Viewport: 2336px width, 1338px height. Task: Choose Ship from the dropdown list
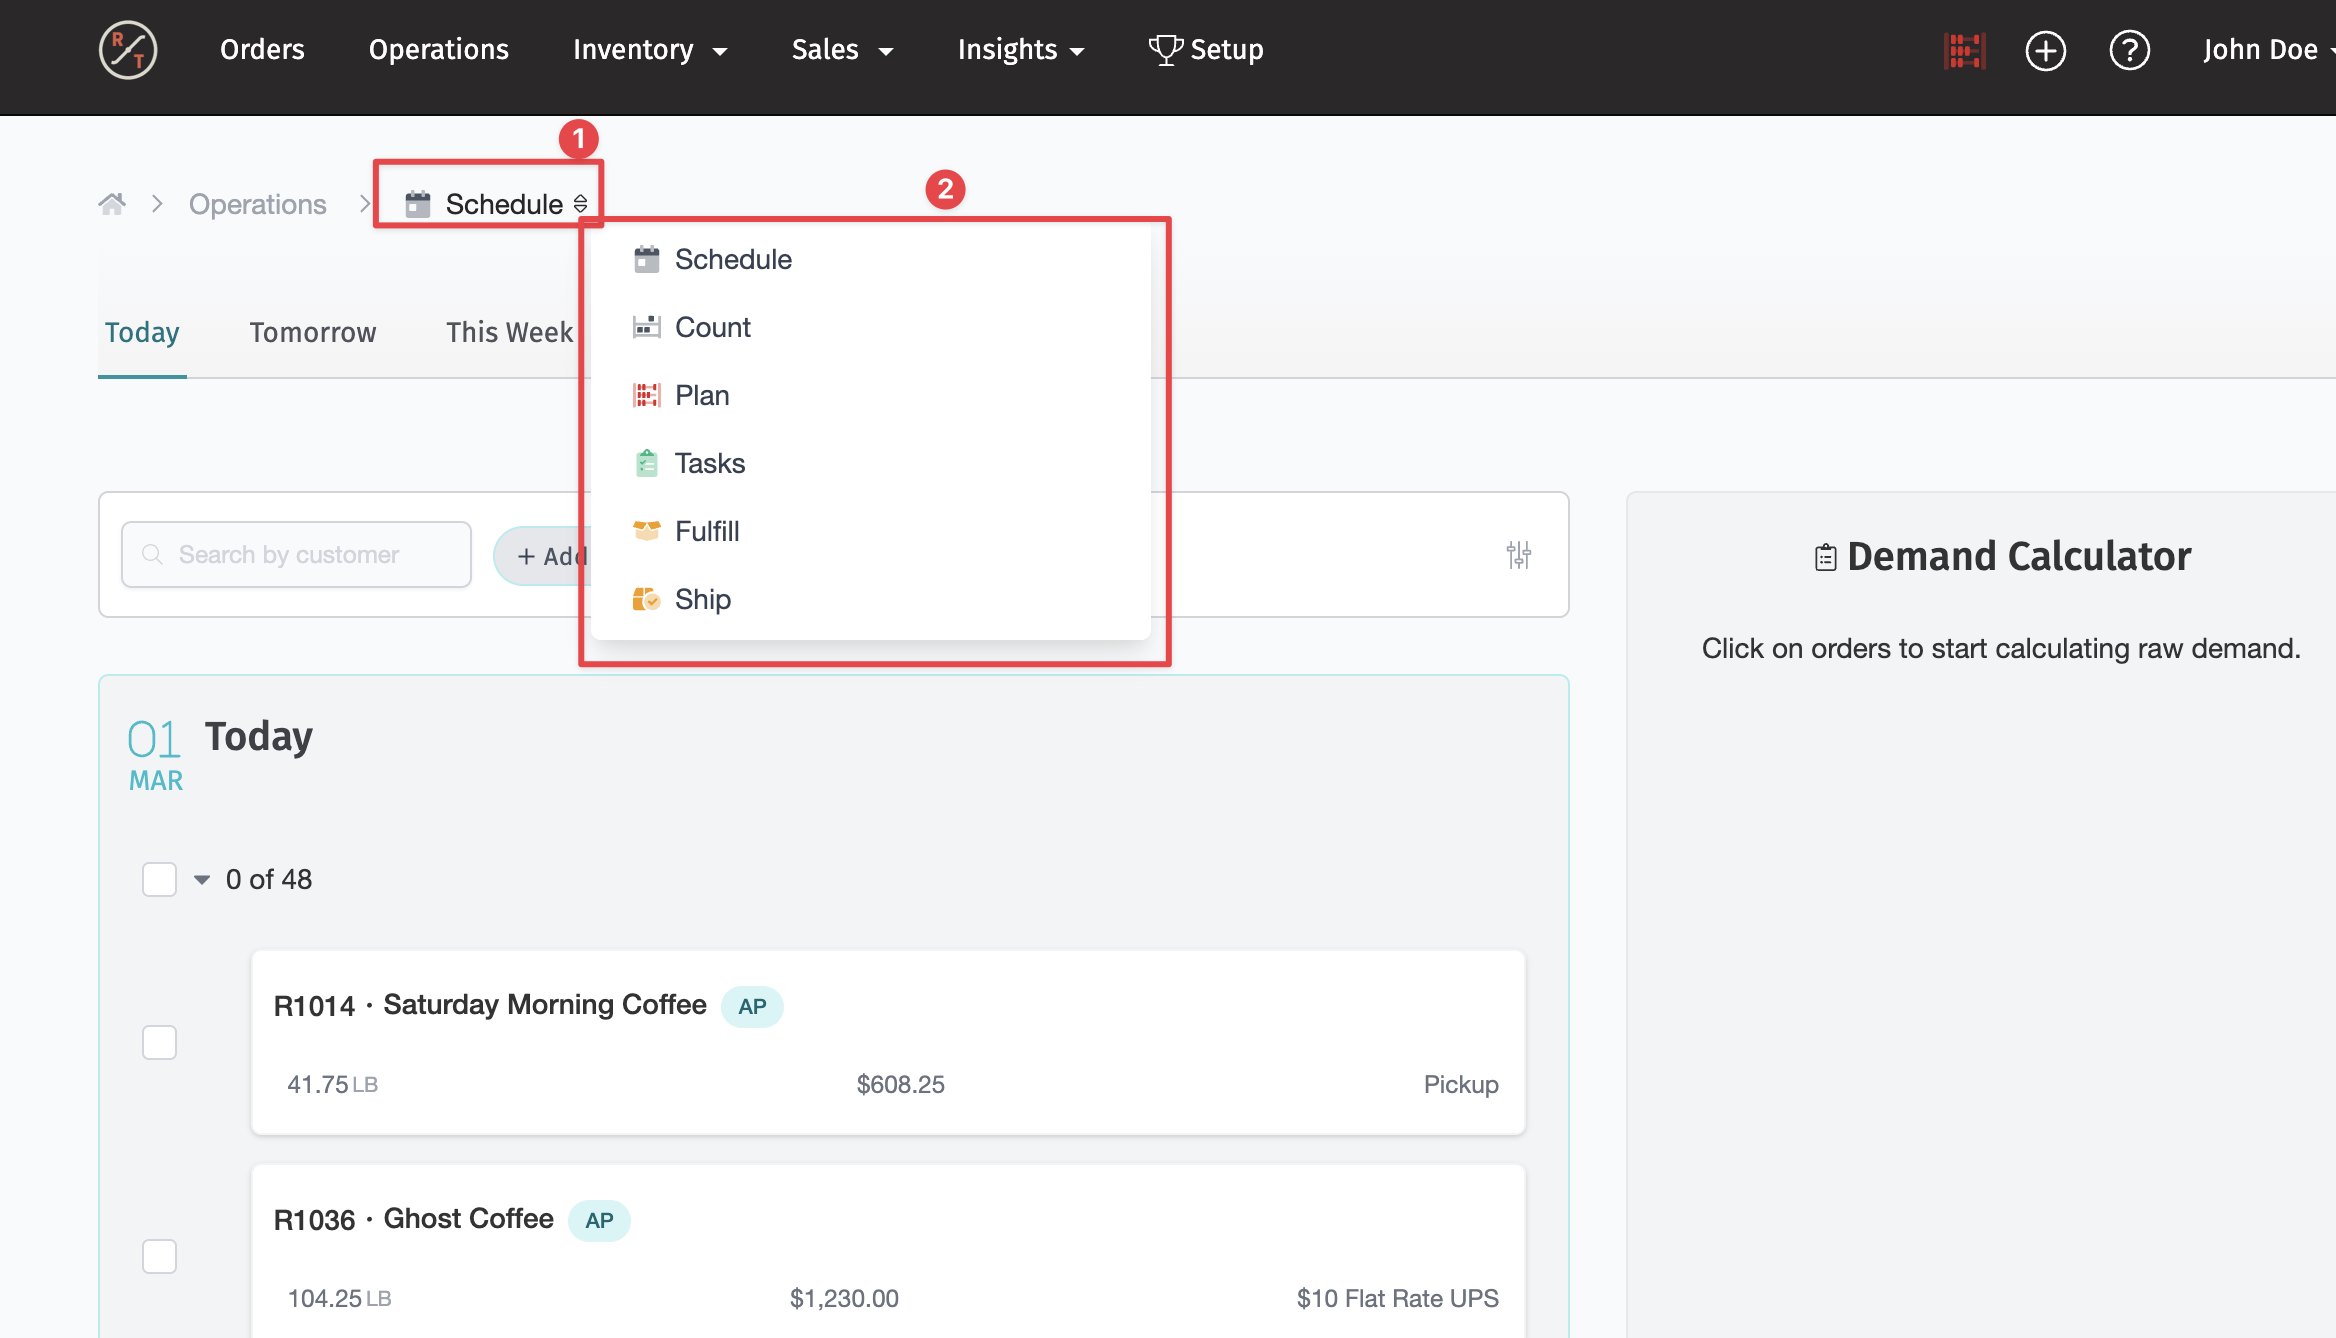[x=702, y=600]
